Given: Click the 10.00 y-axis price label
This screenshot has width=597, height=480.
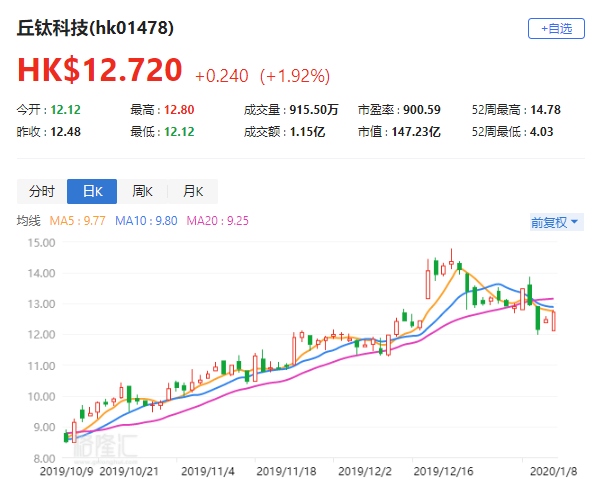Looking at the screenshot, I should [x=42, y=397].
